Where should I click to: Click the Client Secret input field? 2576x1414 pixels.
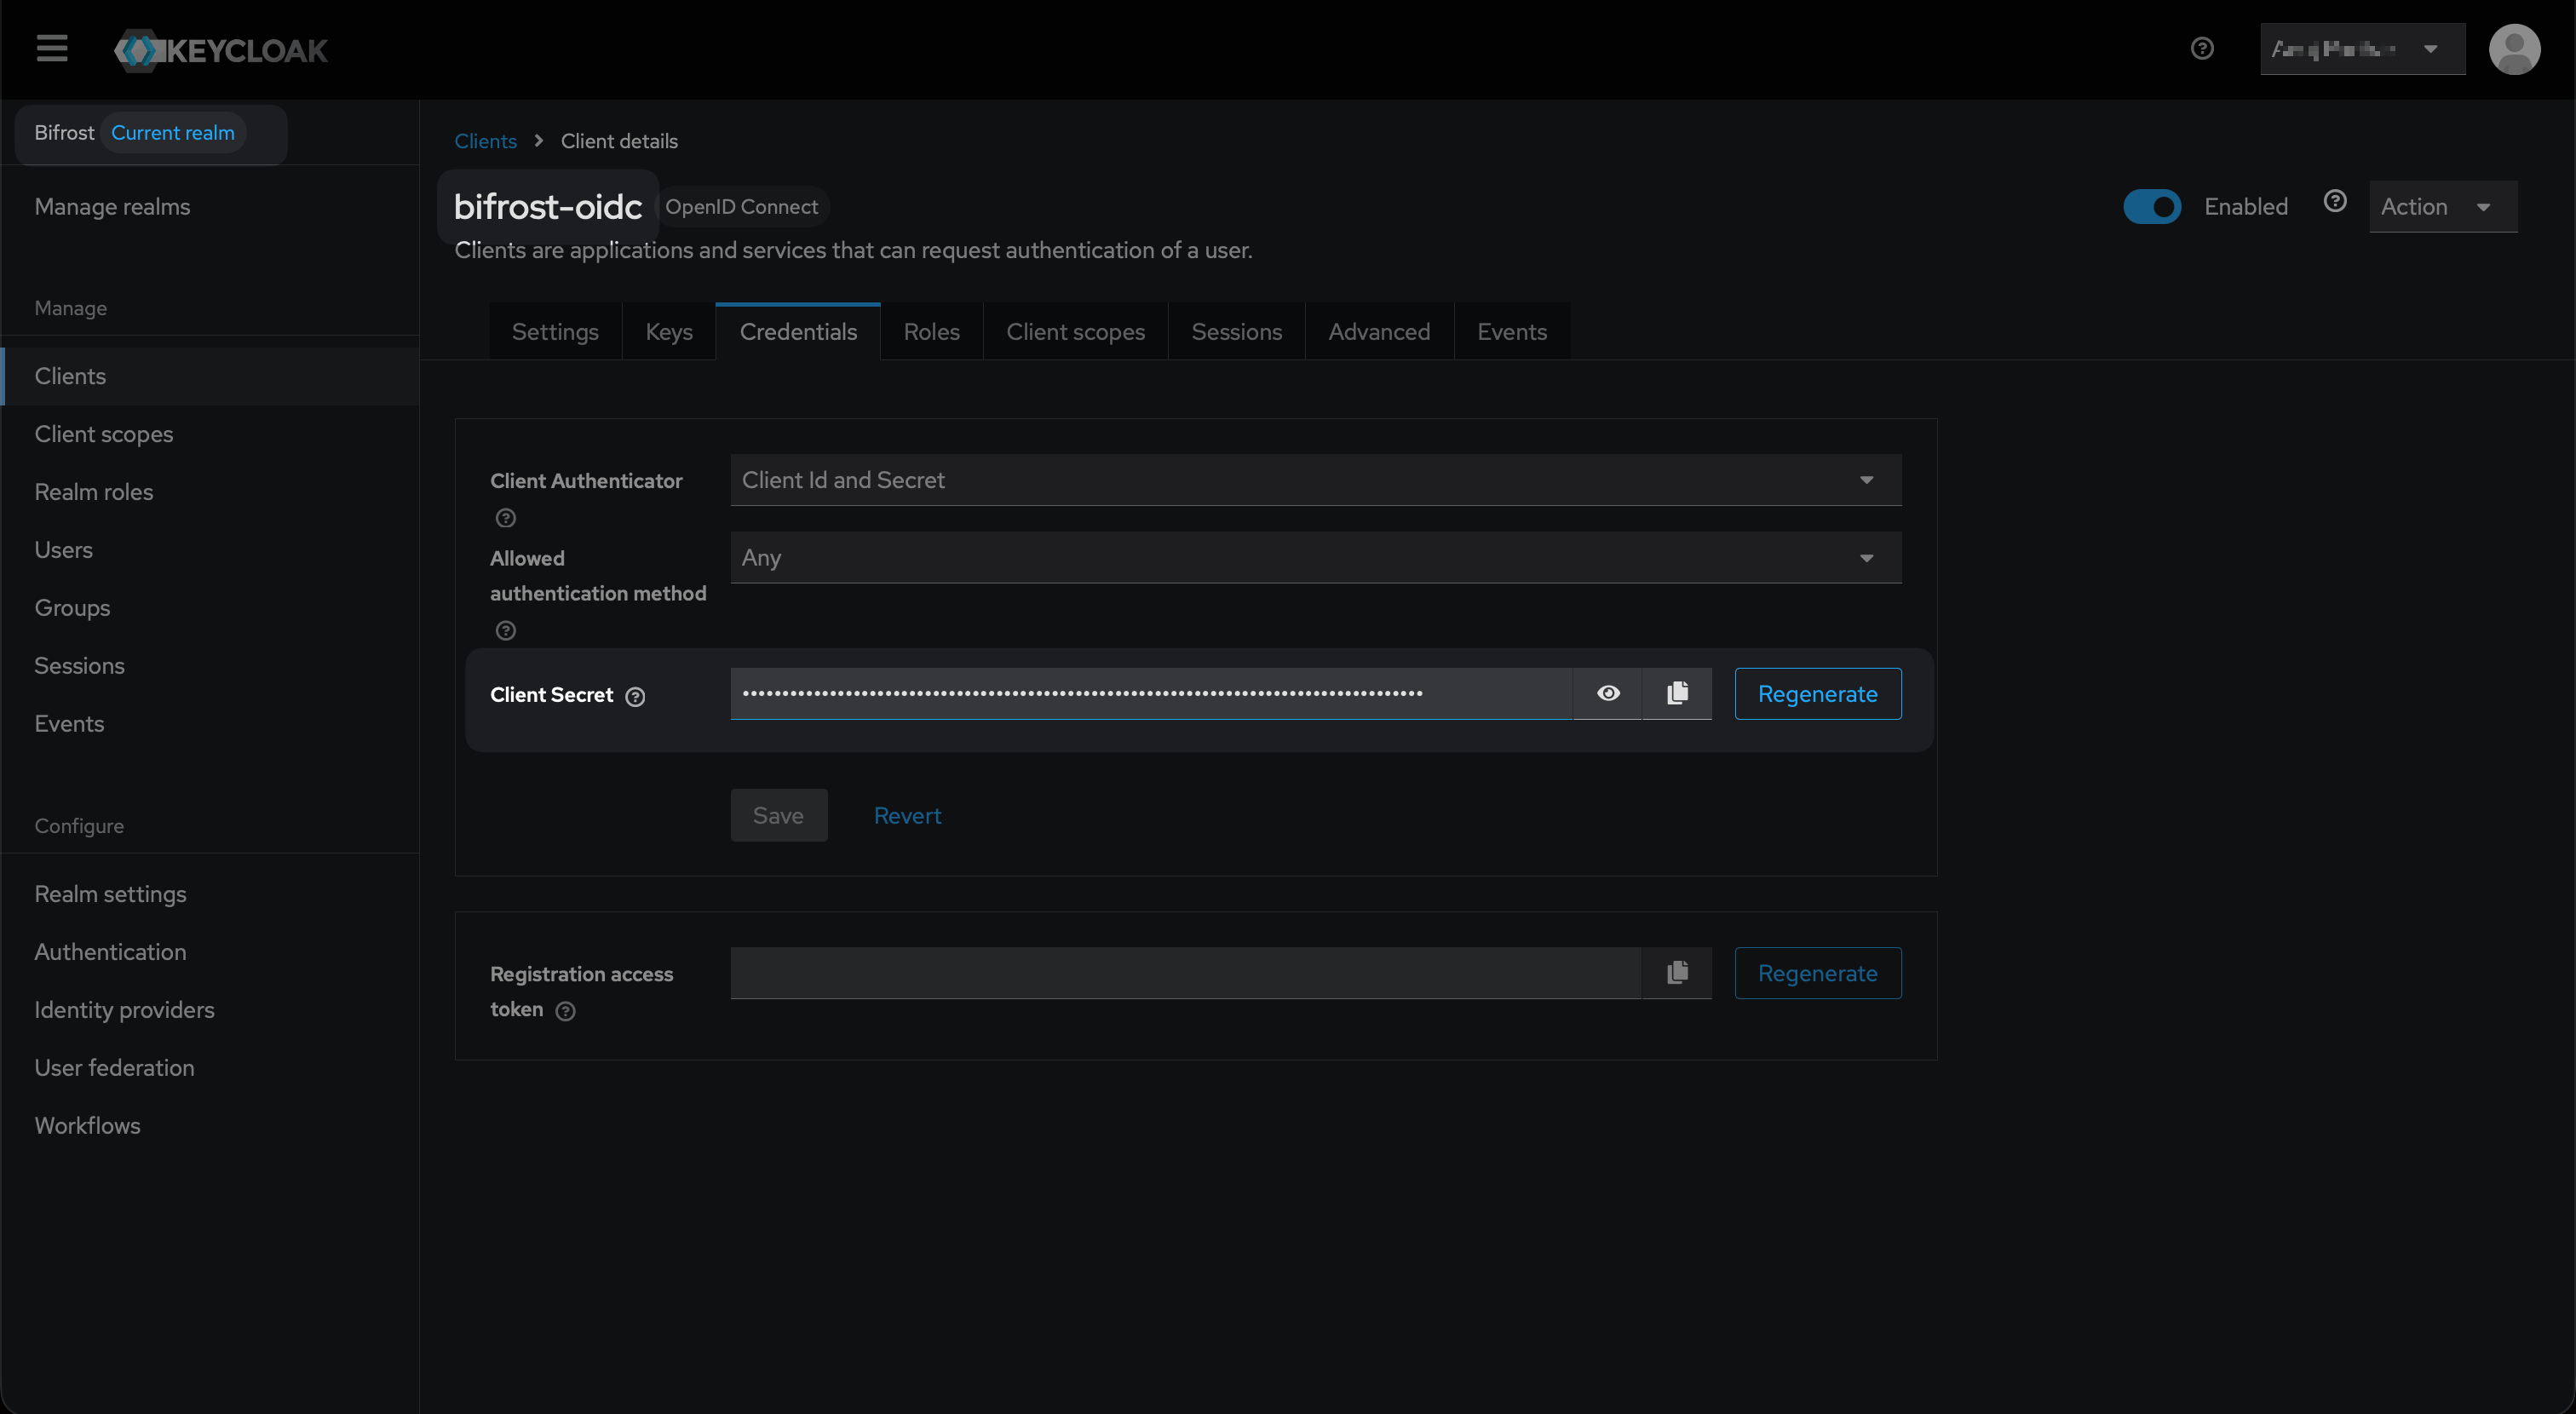(x=1151, y=693)
